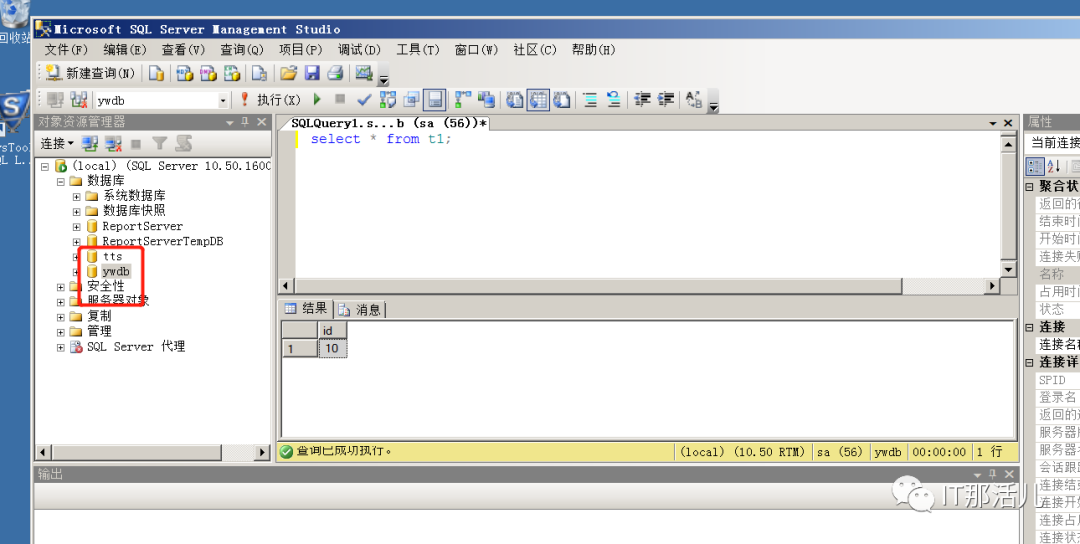Open the 工具(T) menu
1080x544 pixels.
coord(417,50)
